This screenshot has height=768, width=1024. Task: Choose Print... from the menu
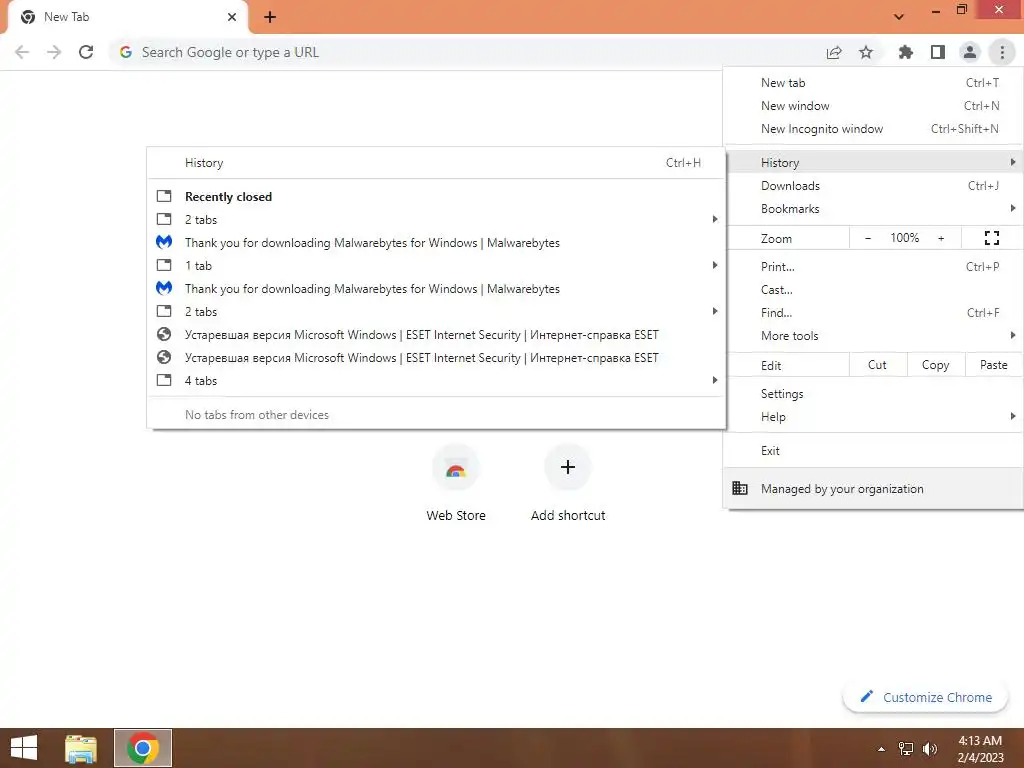coord(873,266)
